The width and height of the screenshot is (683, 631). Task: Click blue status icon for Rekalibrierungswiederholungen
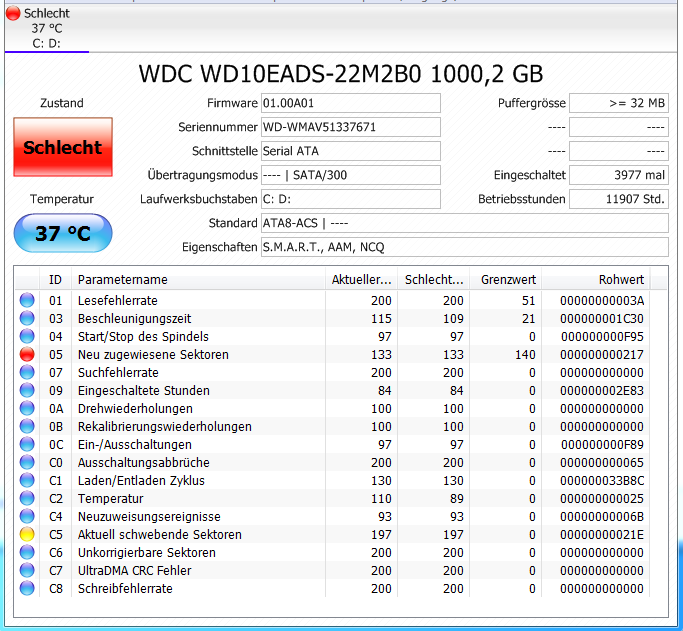(27, 426)
